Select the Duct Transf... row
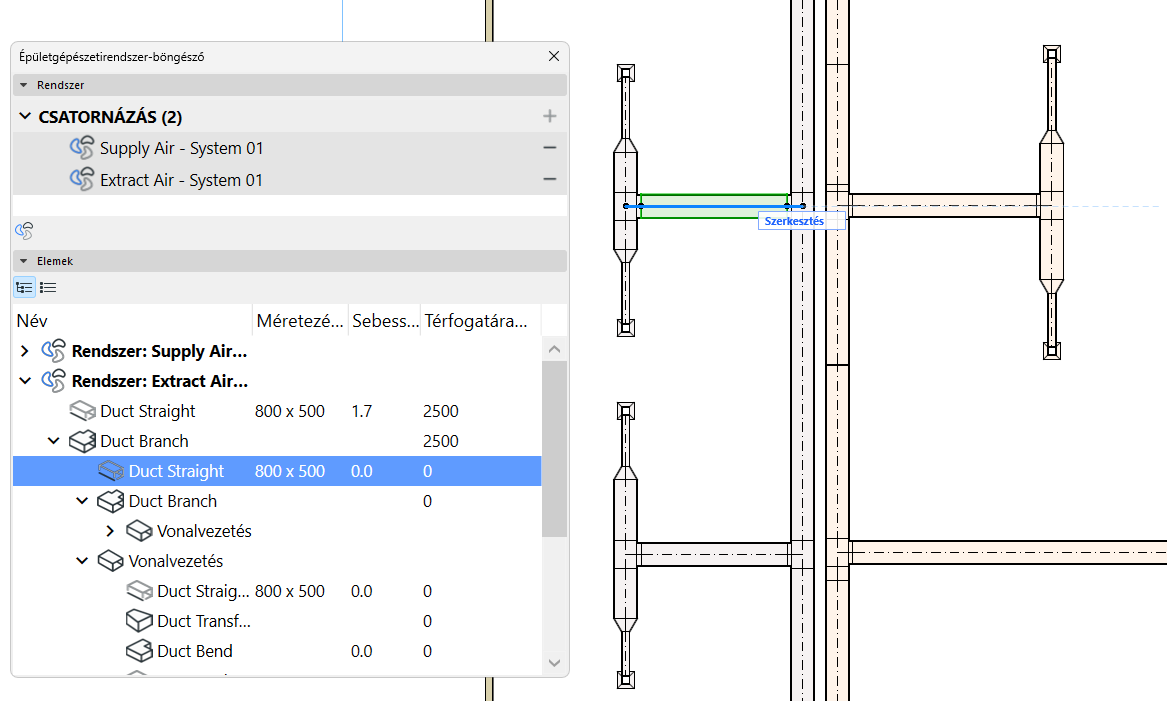 [277, 621]
